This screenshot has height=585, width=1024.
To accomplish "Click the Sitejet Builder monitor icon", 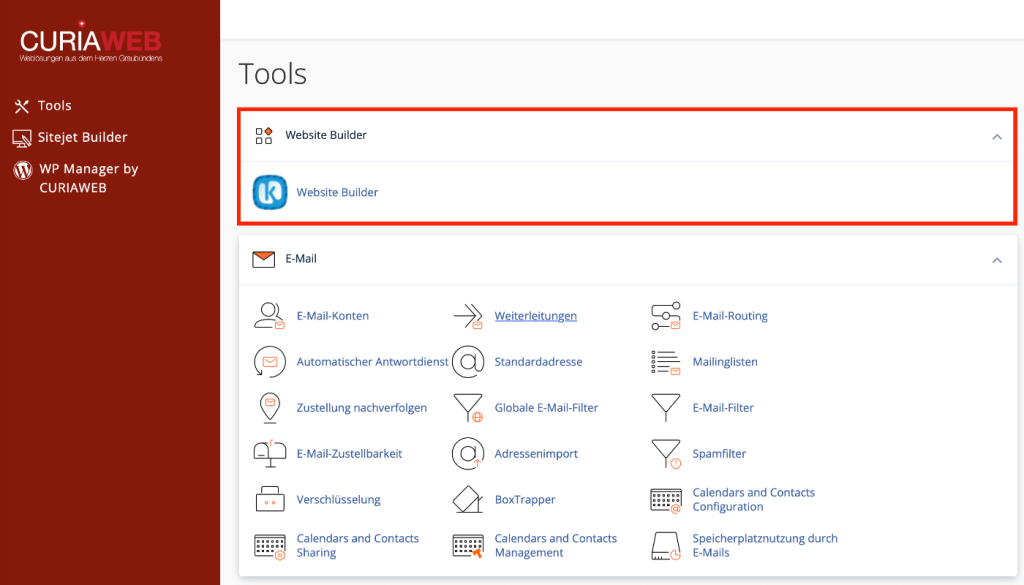I will [x=22, y=138].
